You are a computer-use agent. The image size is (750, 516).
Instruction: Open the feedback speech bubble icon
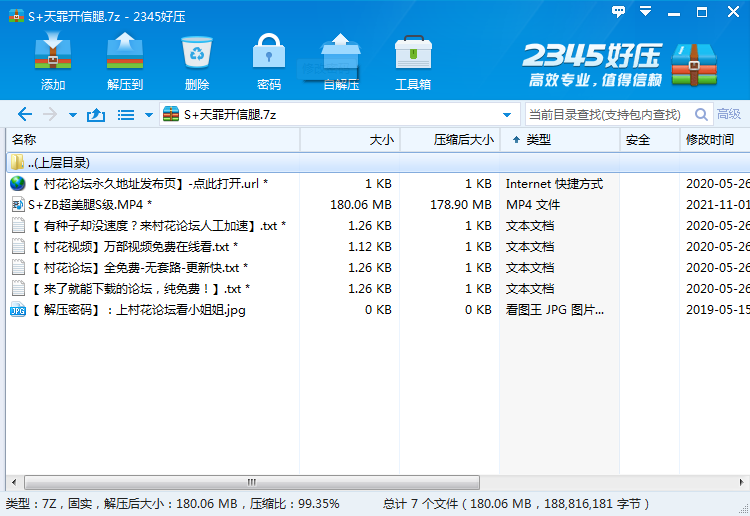click(620, 14)
